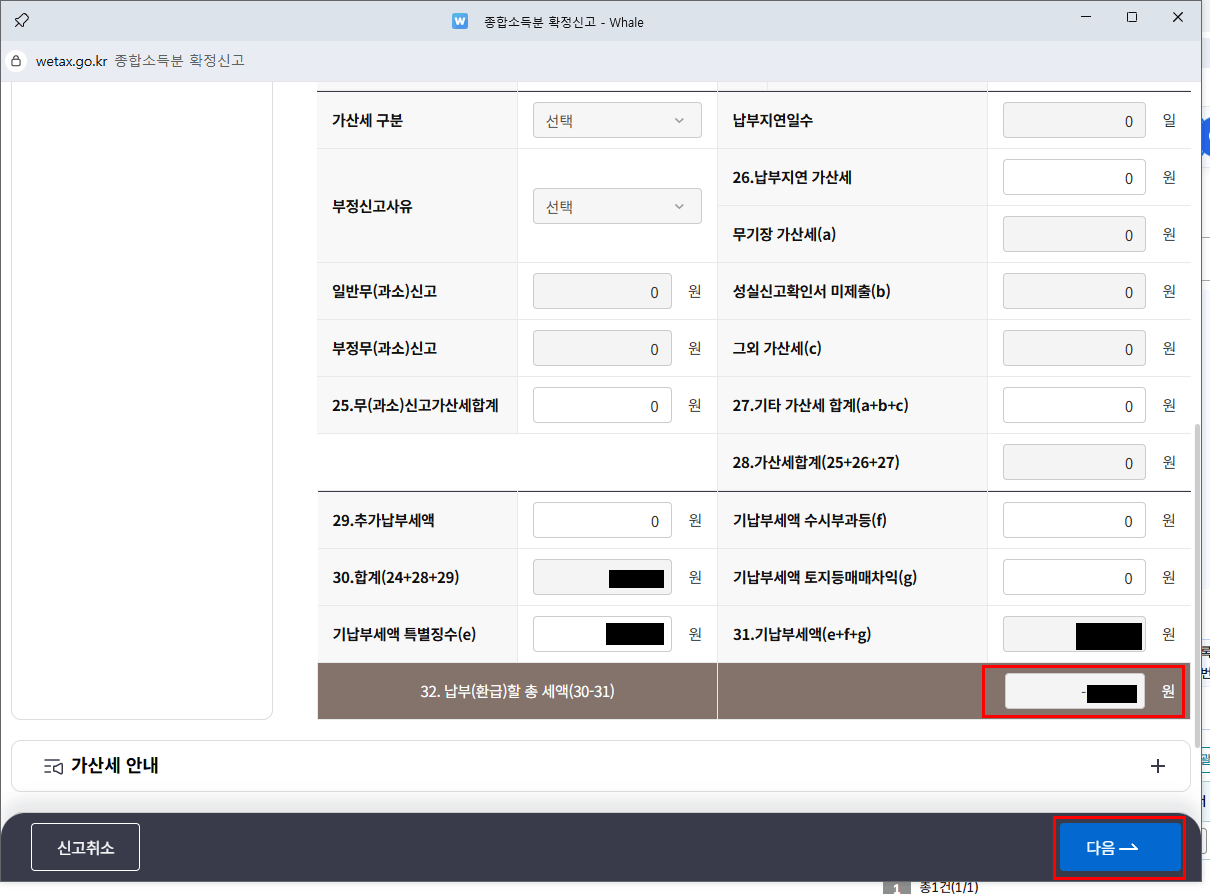The height and width of the screenshot is (894, 1210).
Task: Click the wetax.go.kr address text
Action: (x=71, y=61)
